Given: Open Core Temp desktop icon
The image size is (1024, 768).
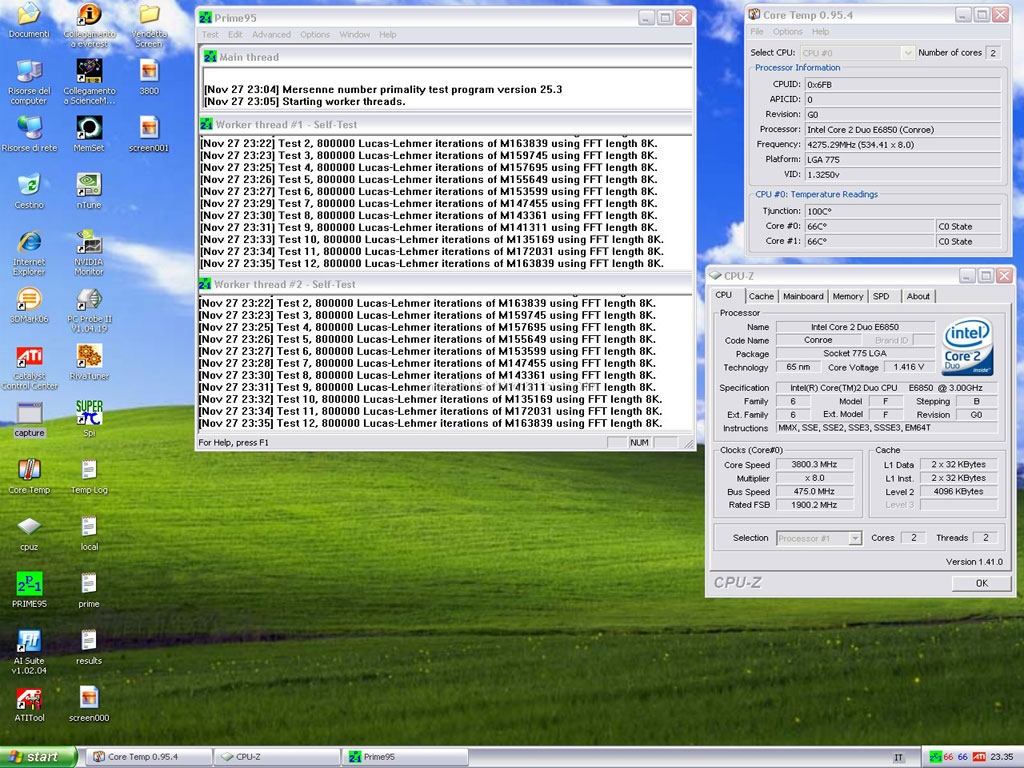Looking at the screenshot, I should (29, 476).
